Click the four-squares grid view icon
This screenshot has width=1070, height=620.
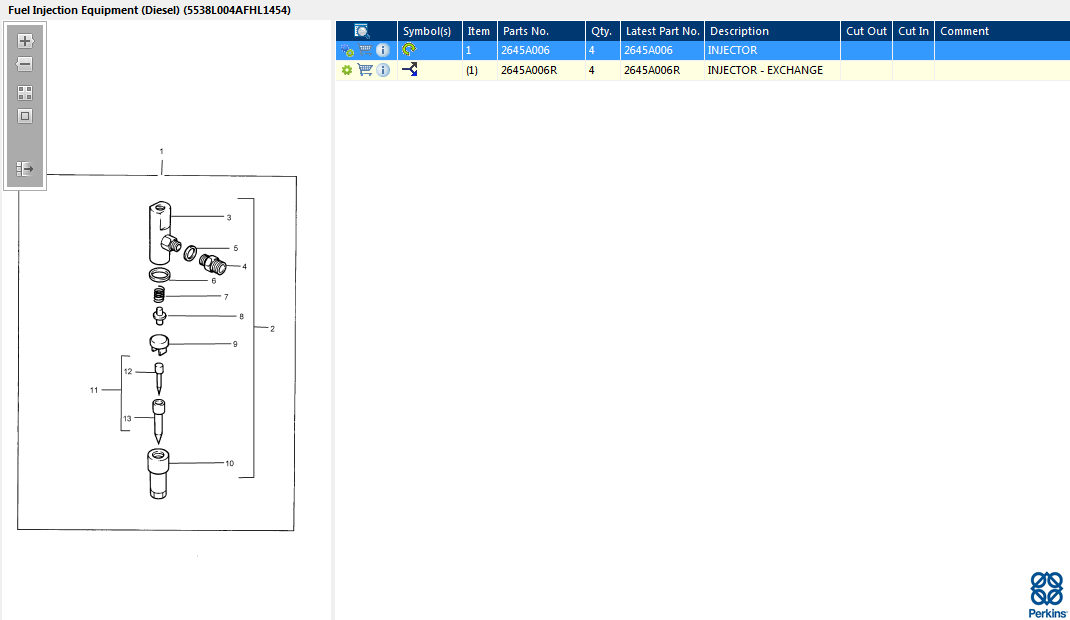coord(25,93)
